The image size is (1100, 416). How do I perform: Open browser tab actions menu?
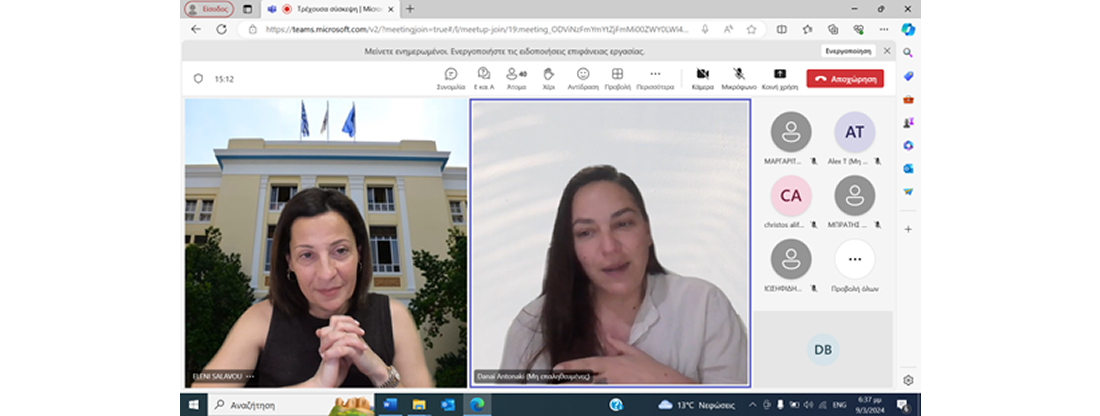247,9
